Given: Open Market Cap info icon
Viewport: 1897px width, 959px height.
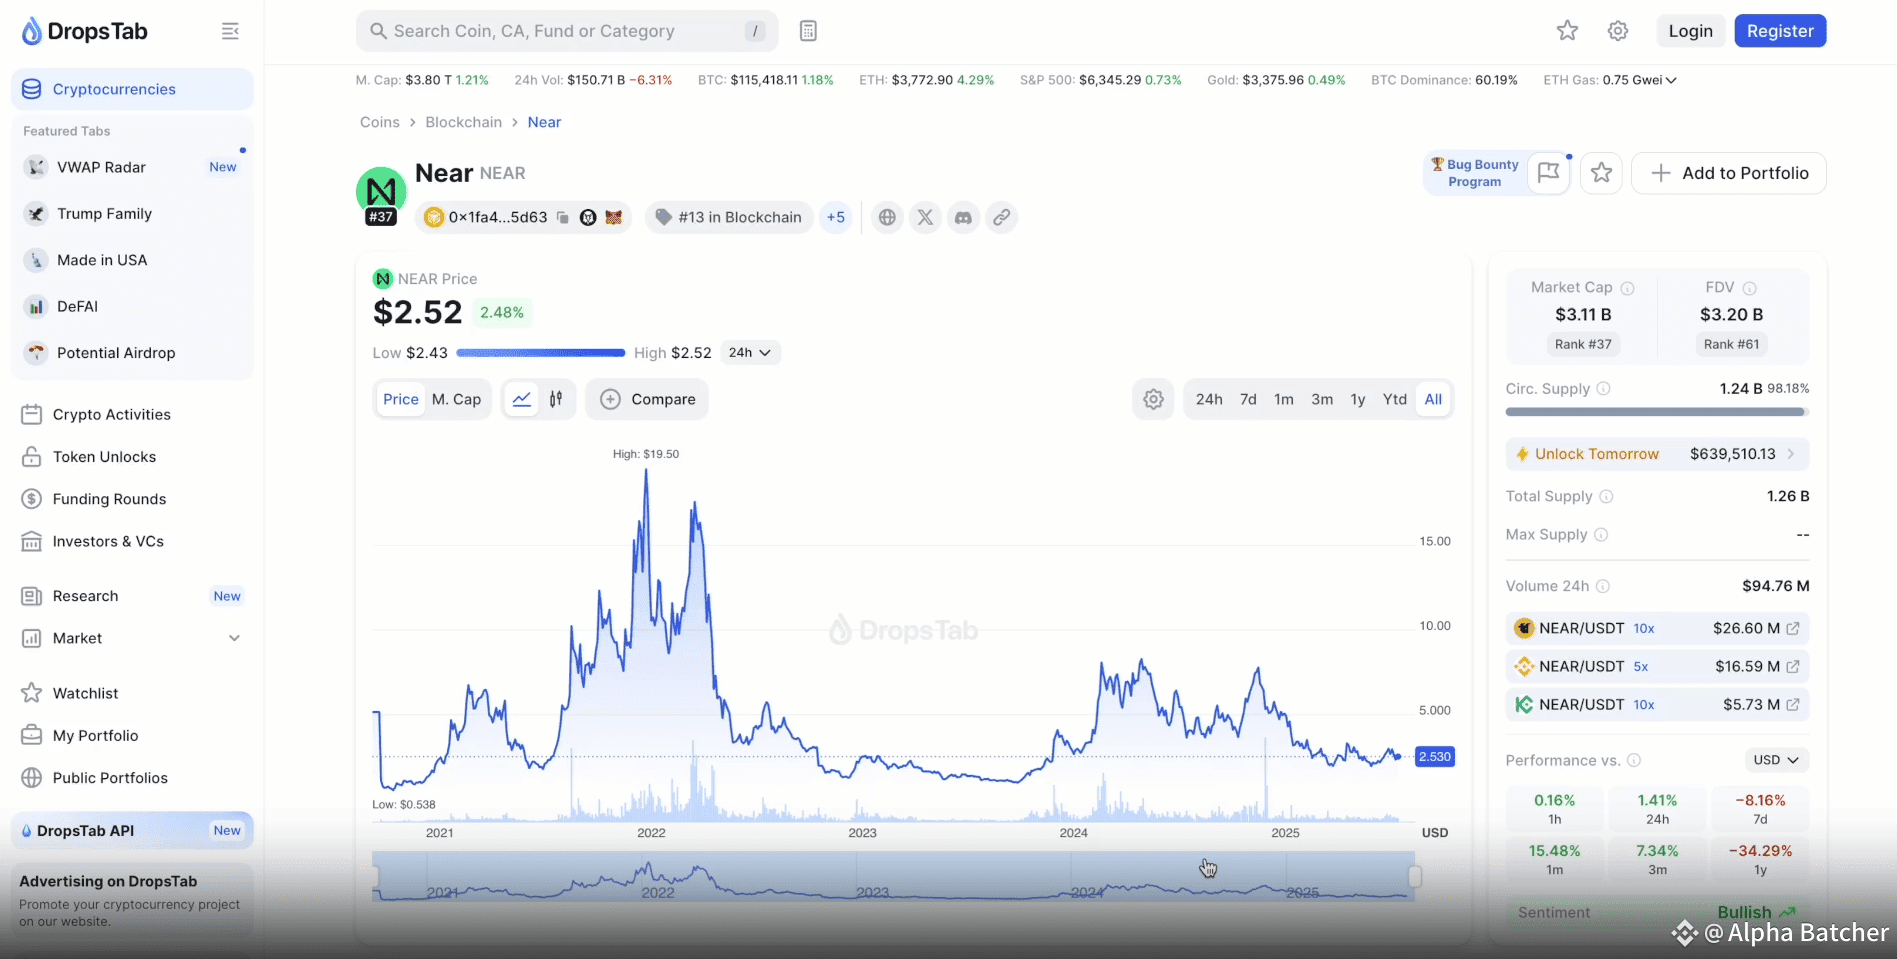Looking at the screenshot, I should (1627, 288).
